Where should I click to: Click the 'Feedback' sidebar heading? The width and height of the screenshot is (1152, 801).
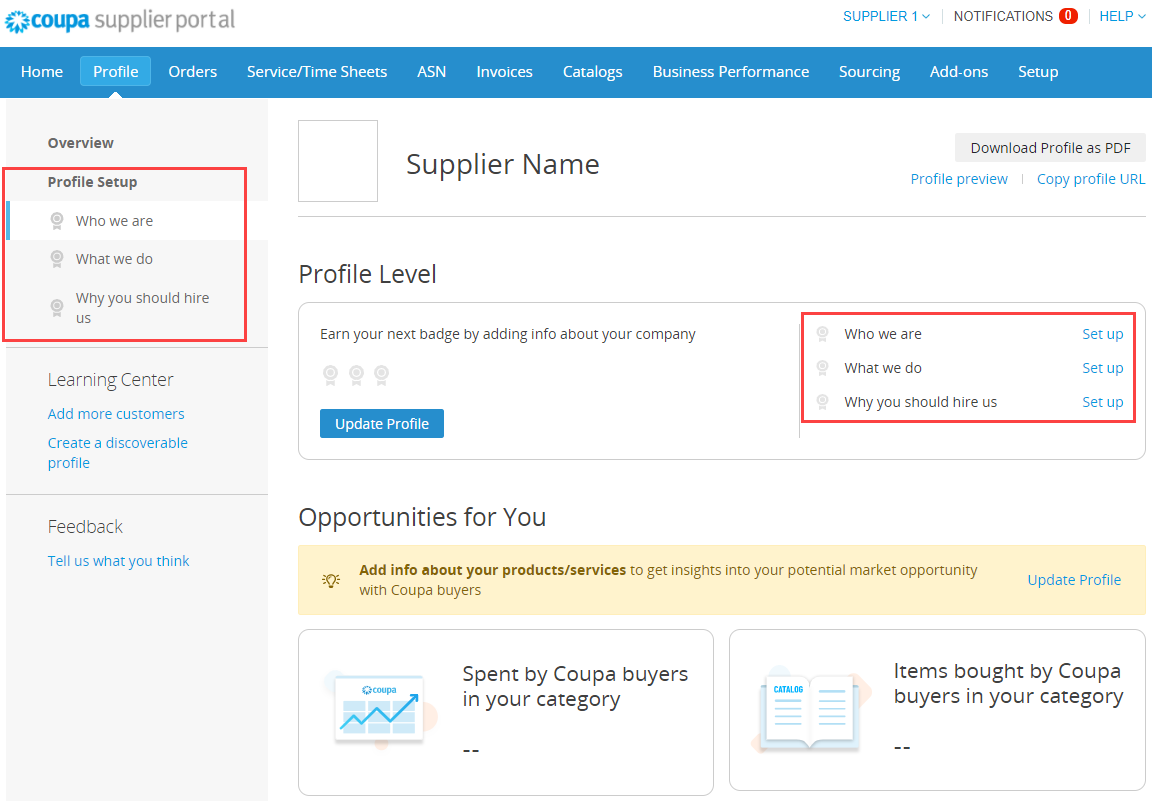85,527
